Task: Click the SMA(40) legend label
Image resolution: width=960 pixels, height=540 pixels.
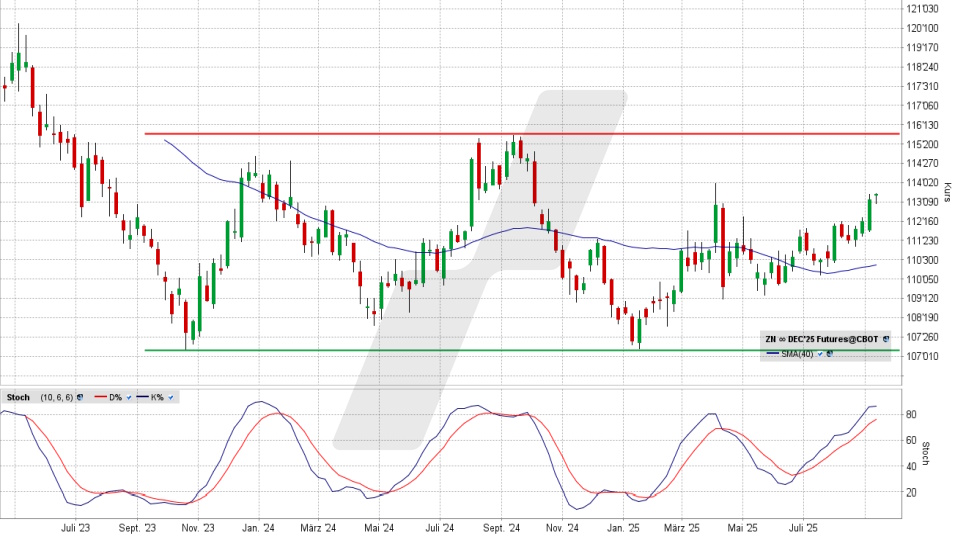Action: [797, 354]
